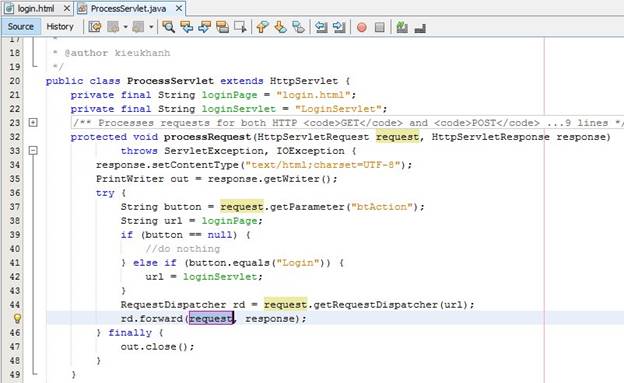The height and width of the screenshot is (383, 624).
Task: Stop macro recording with the square icon
Action: pyautogui.click(x=380, y=27)
